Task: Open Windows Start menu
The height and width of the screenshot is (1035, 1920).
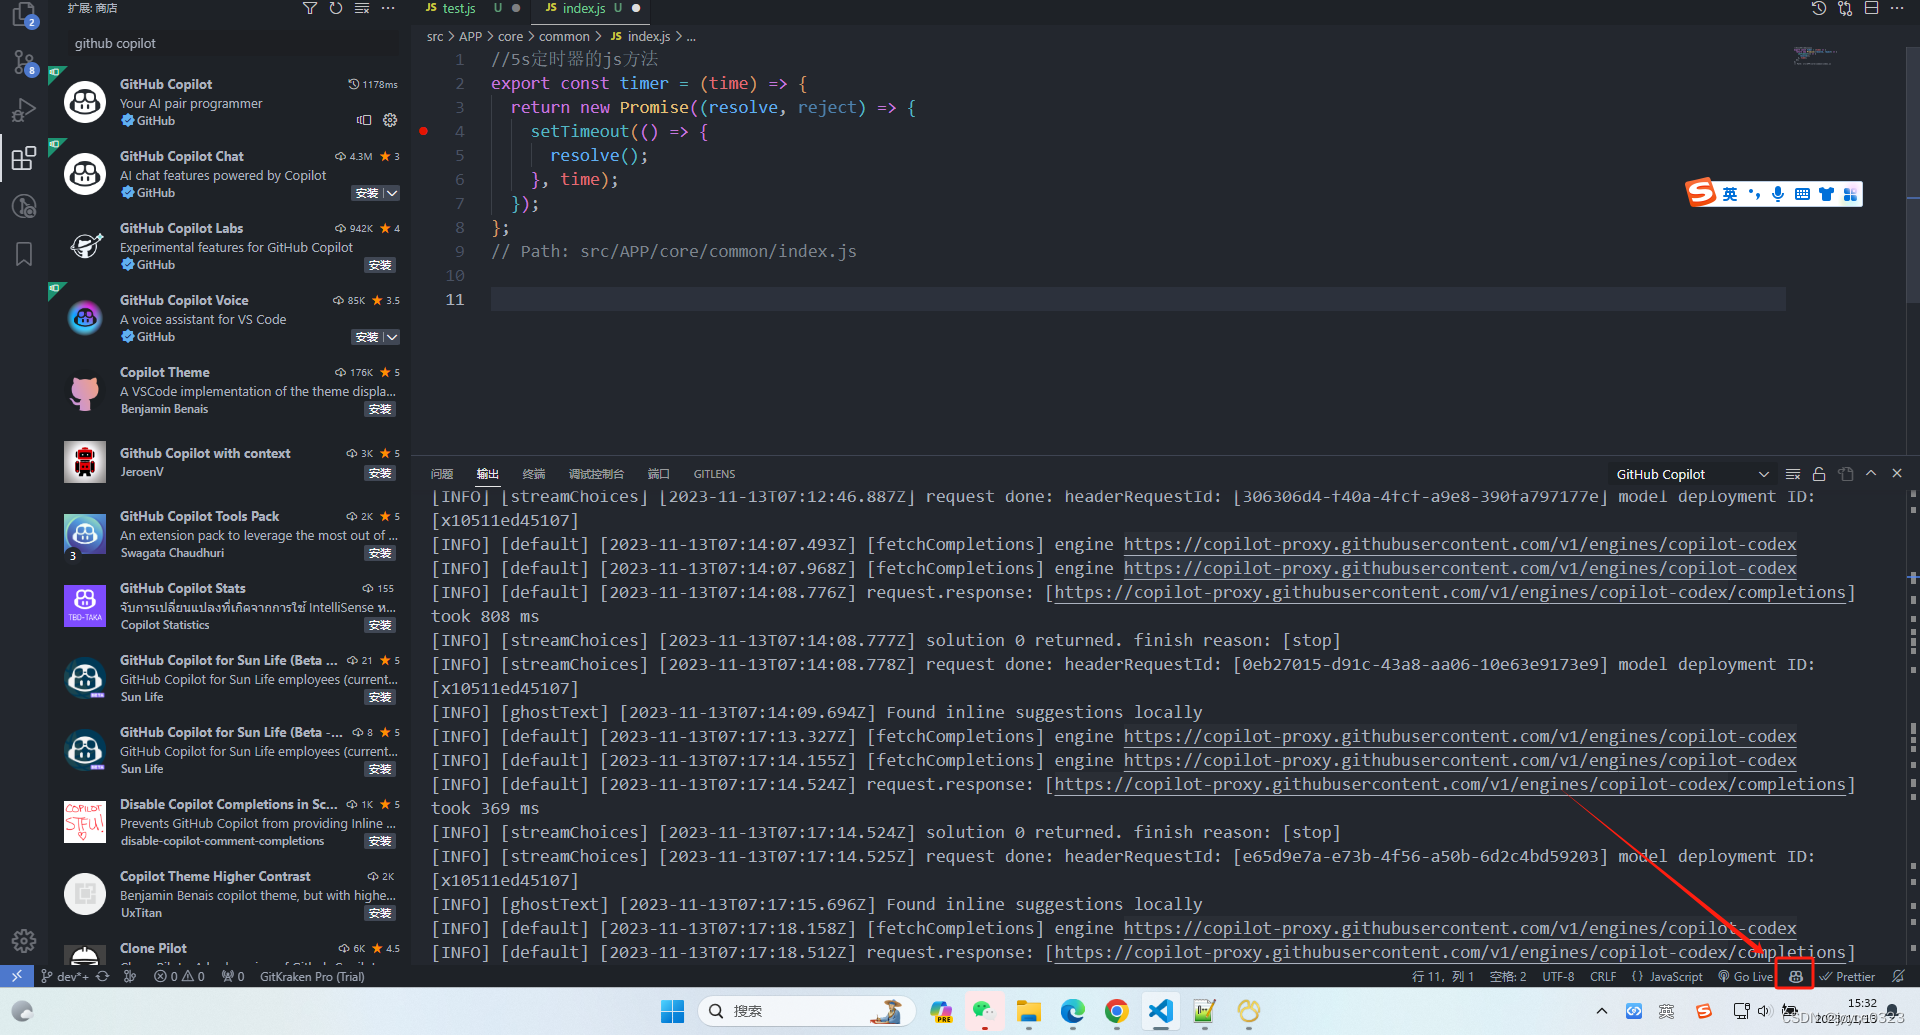Action: coord(672,1011)
